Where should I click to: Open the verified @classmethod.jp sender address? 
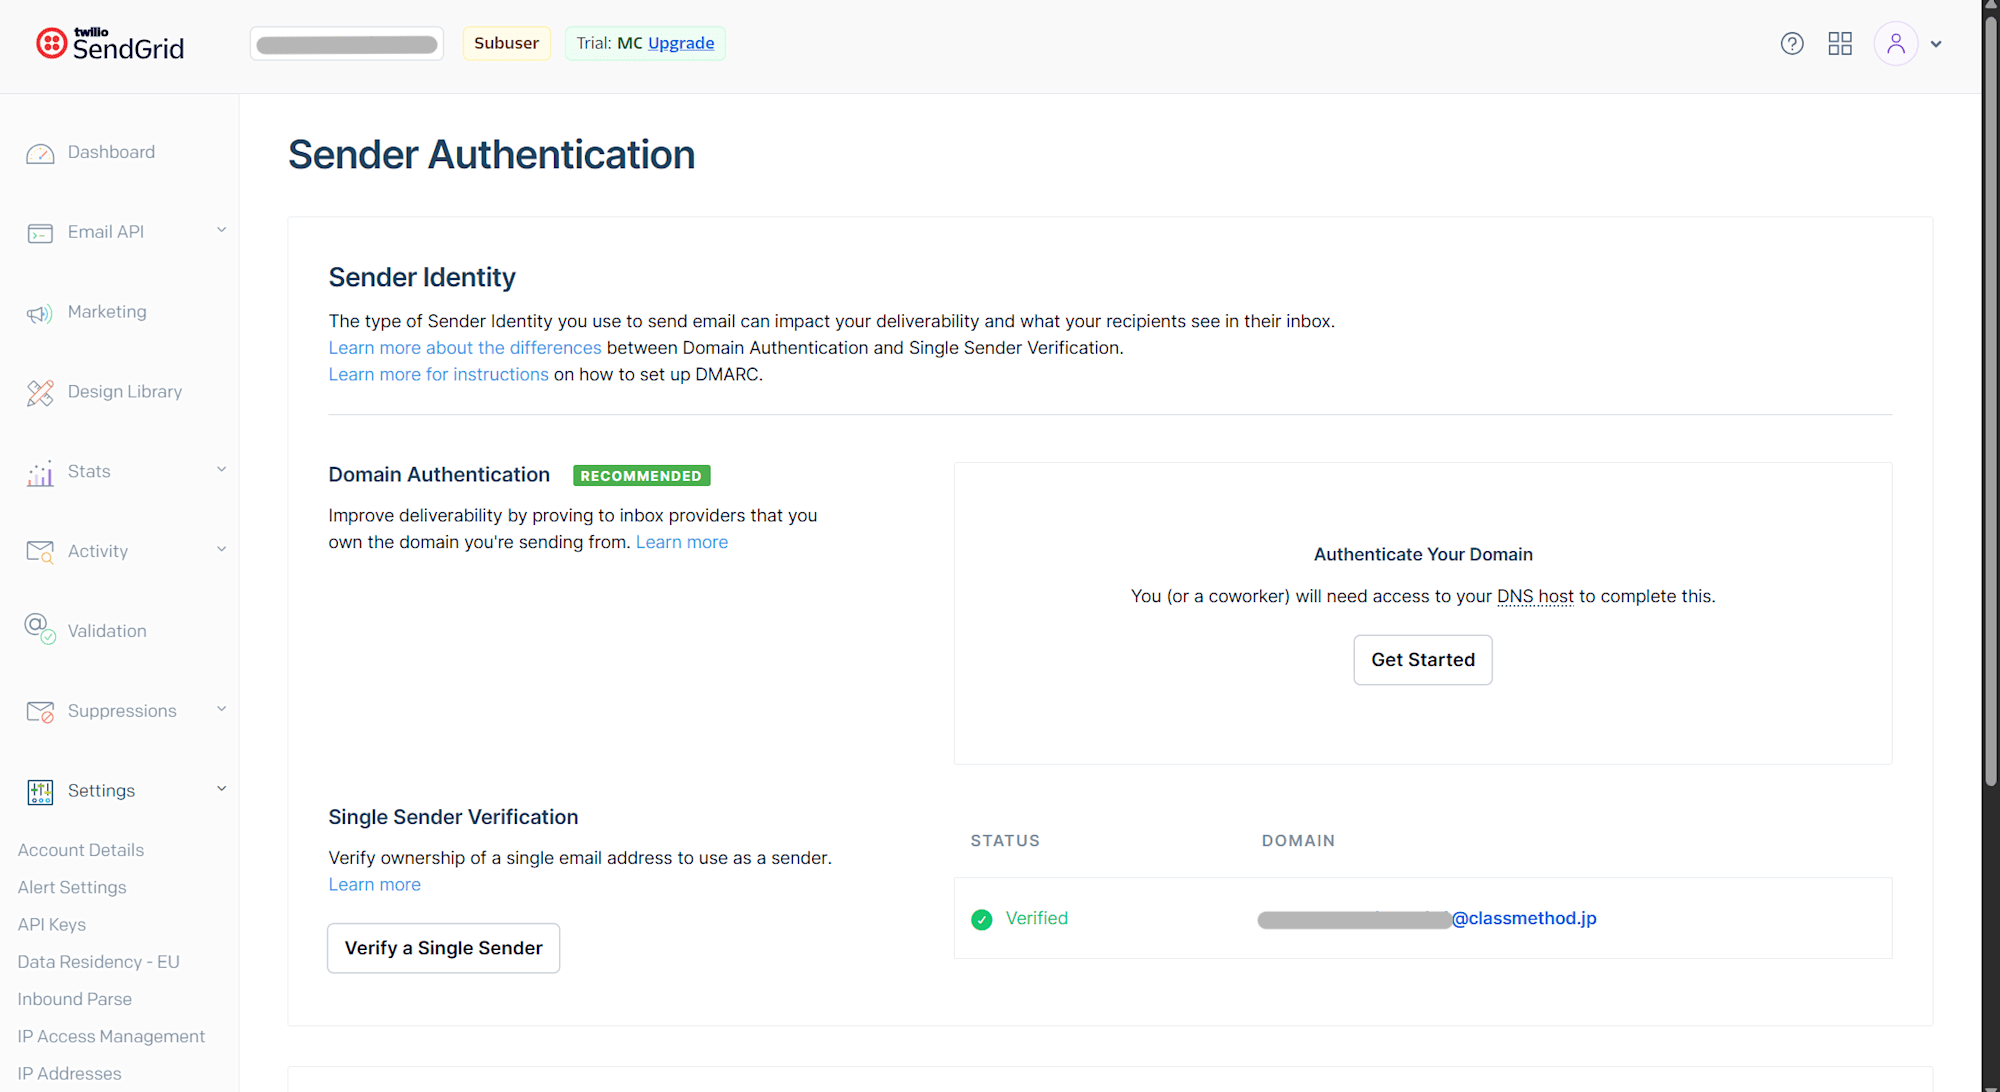(1427, 919)
